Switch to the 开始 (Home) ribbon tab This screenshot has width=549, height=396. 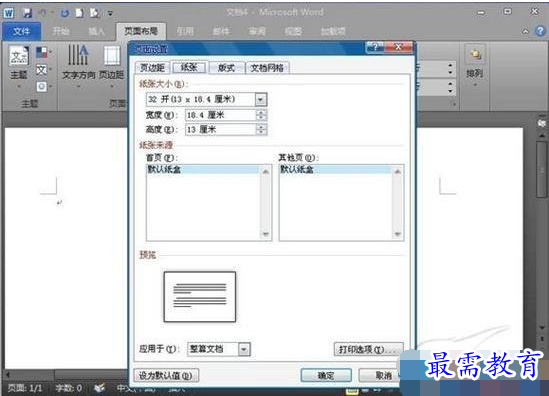point(61,32)
